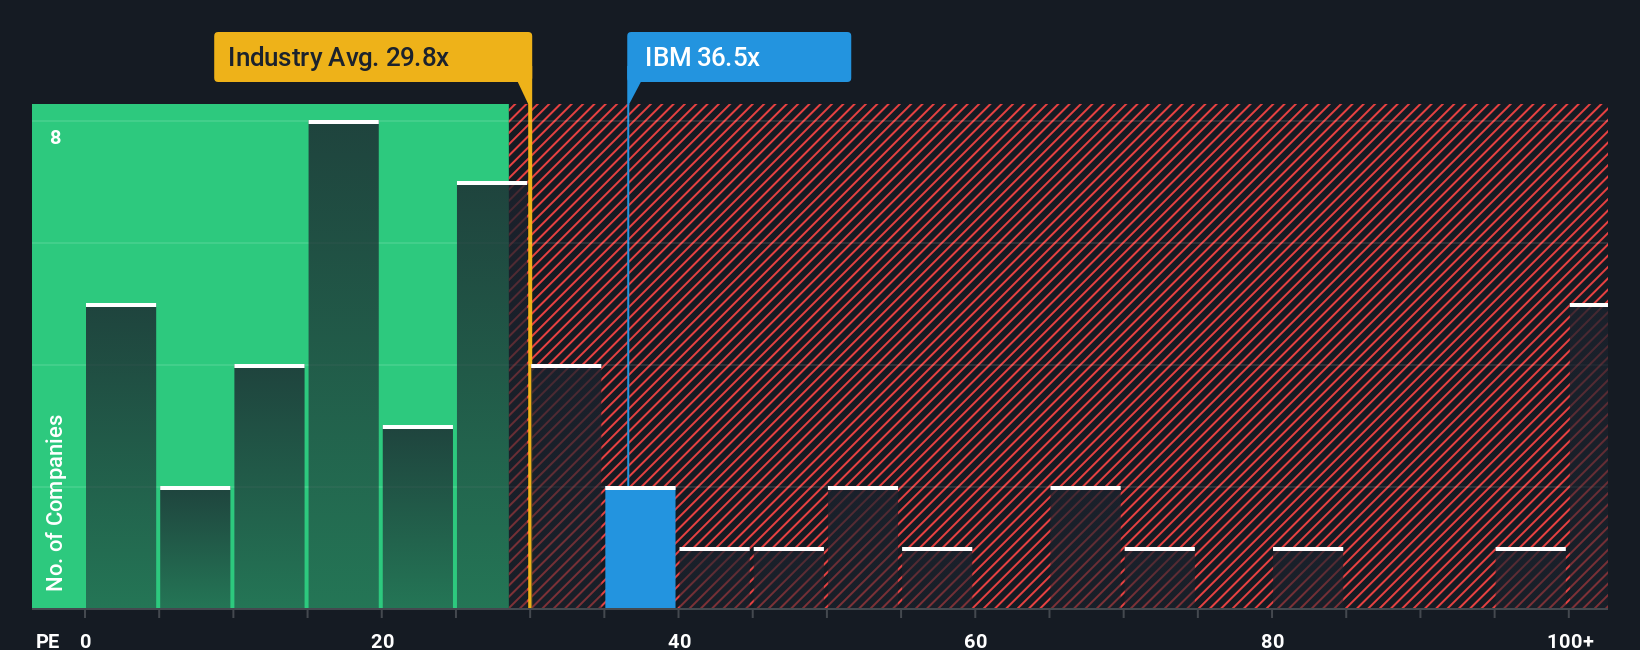This screenshot has width=1640, height=650.
Task: Click the tallest bar between PE 15 and 20
Action: pos(343,364)
